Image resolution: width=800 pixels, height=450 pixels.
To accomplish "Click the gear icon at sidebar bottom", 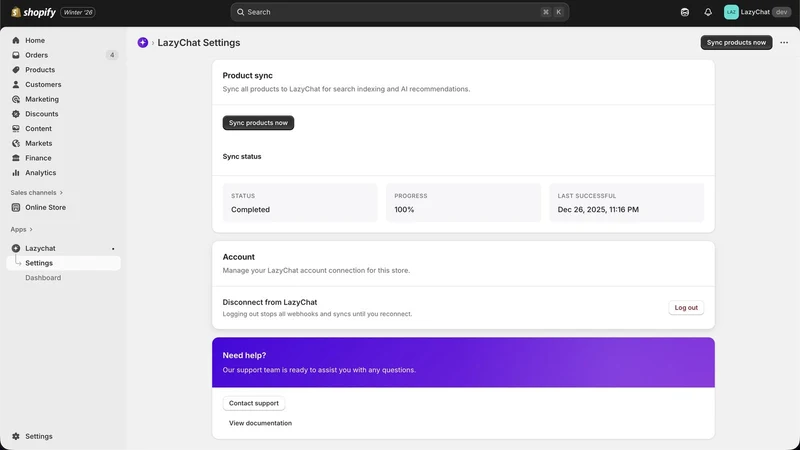I will (16, 437).
